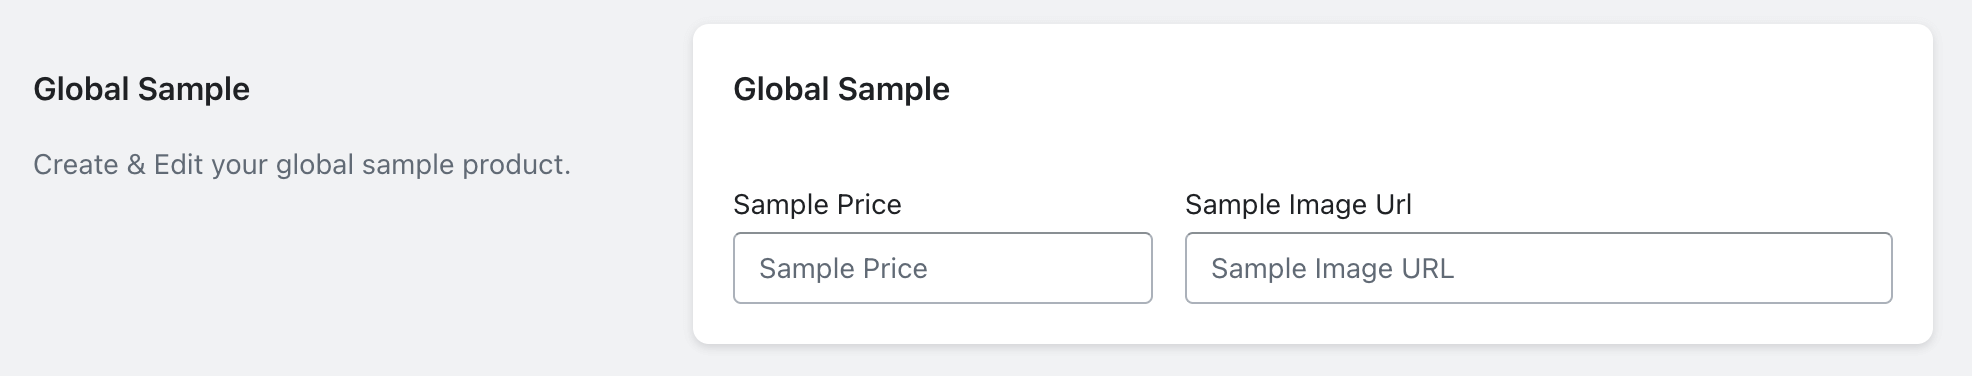The height and width of the screenshot is (376, 1972).
Task: Place the cursor in the image URL entry box
Action: (1538, 268)
